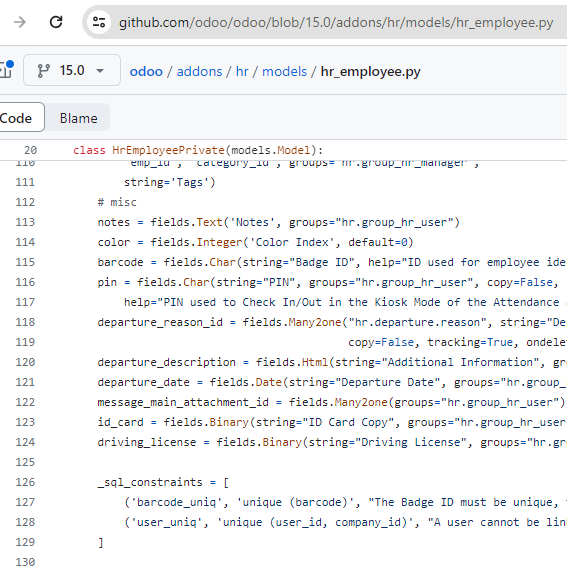The image size is (567, 568).
Task: Click 'notes = fields.Text' code line
Action: point(279,222)
